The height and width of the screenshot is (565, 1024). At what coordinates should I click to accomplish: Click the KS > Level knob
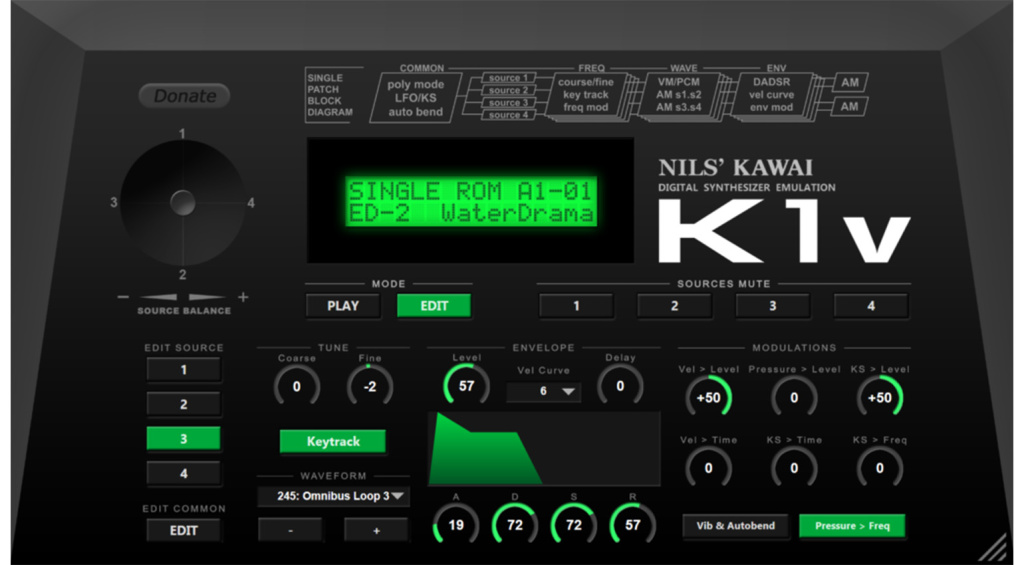[880, 398]
